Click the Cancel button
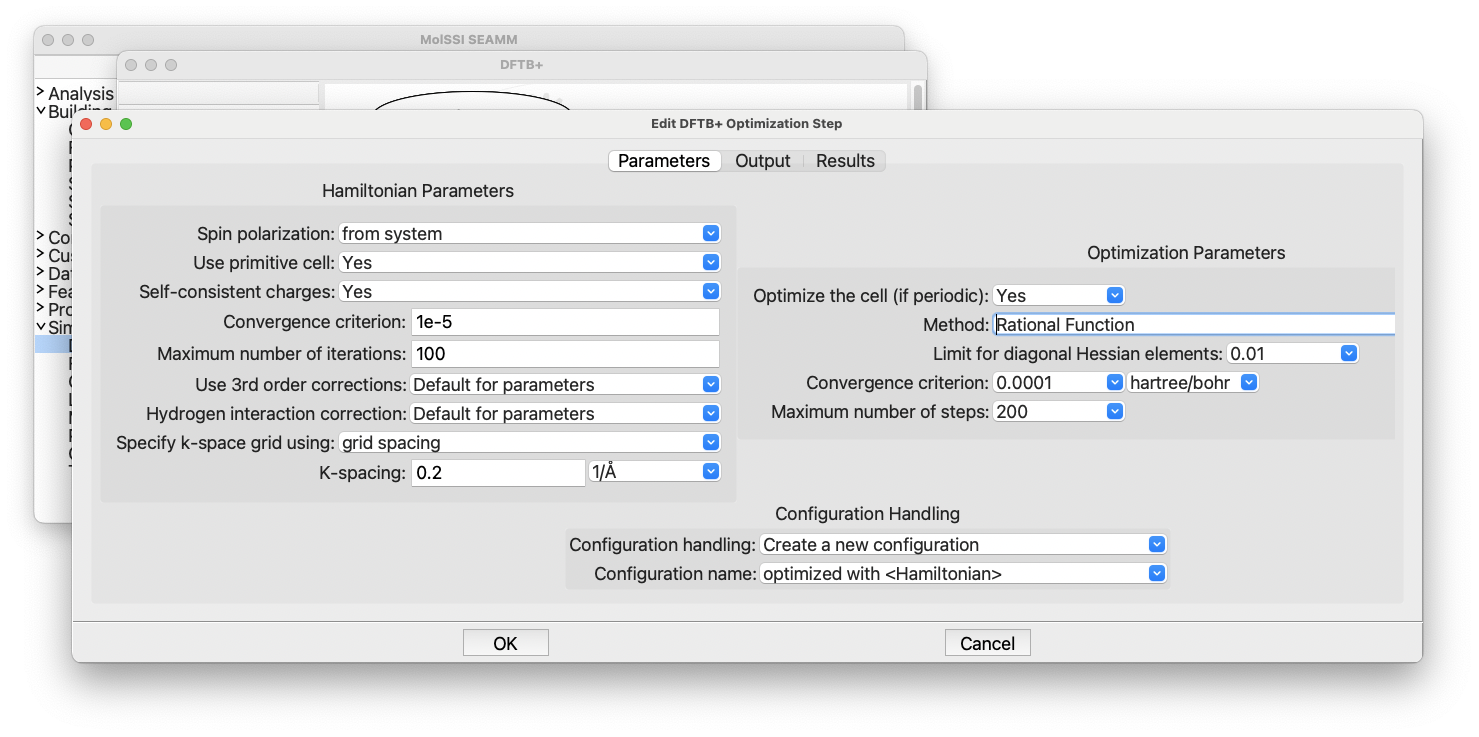 pyautogui.click(x=987, y=643)
